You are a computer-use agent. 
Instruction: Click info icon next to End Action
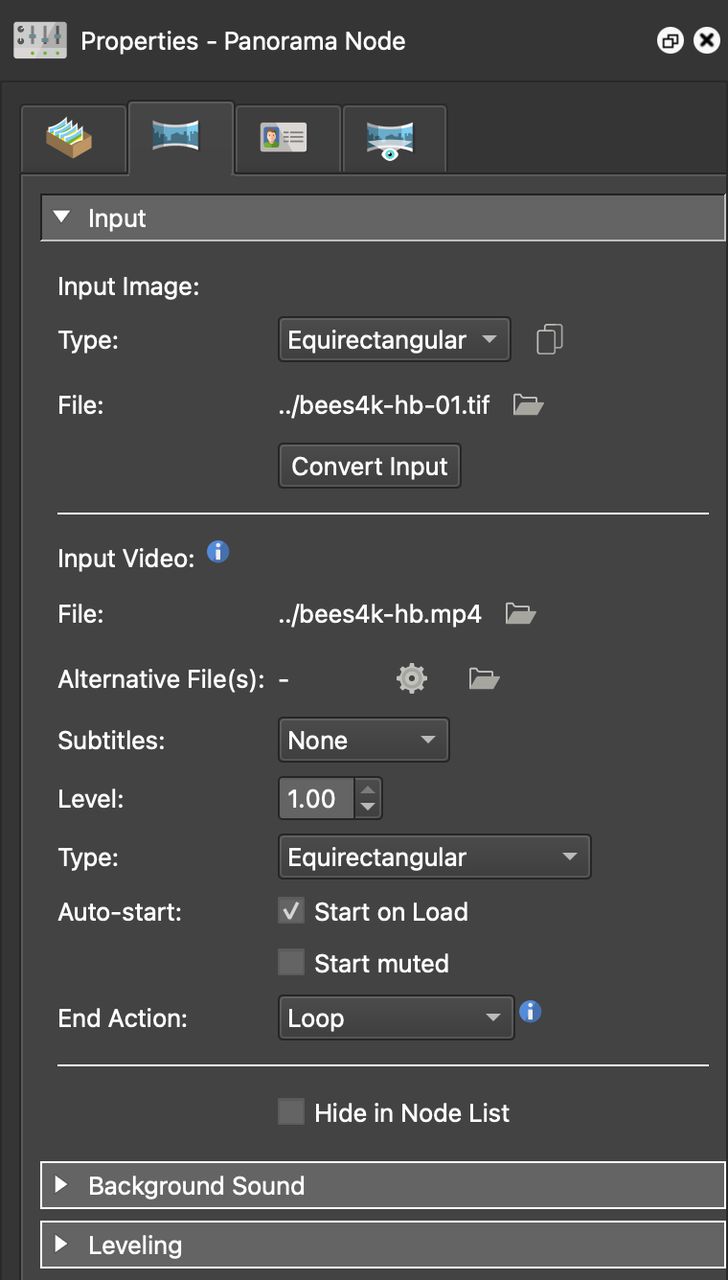[531, 1011]
